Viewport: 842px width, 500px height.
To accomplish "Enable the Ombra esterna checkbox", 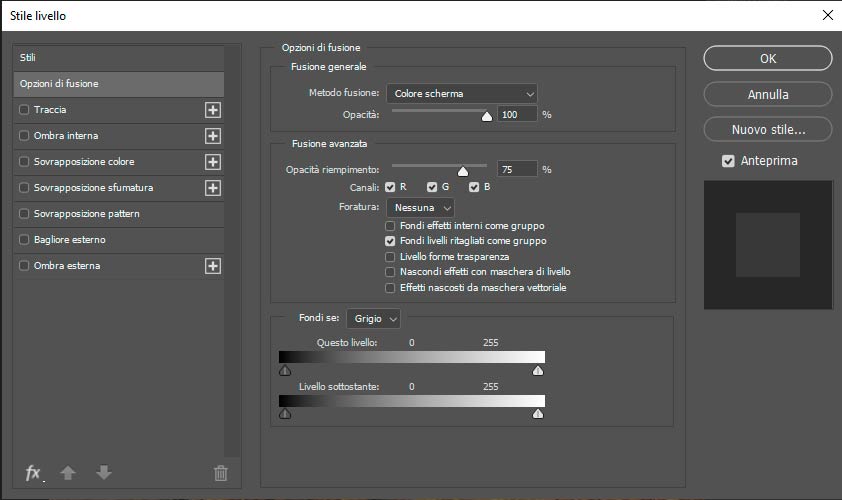I will 24,265.
